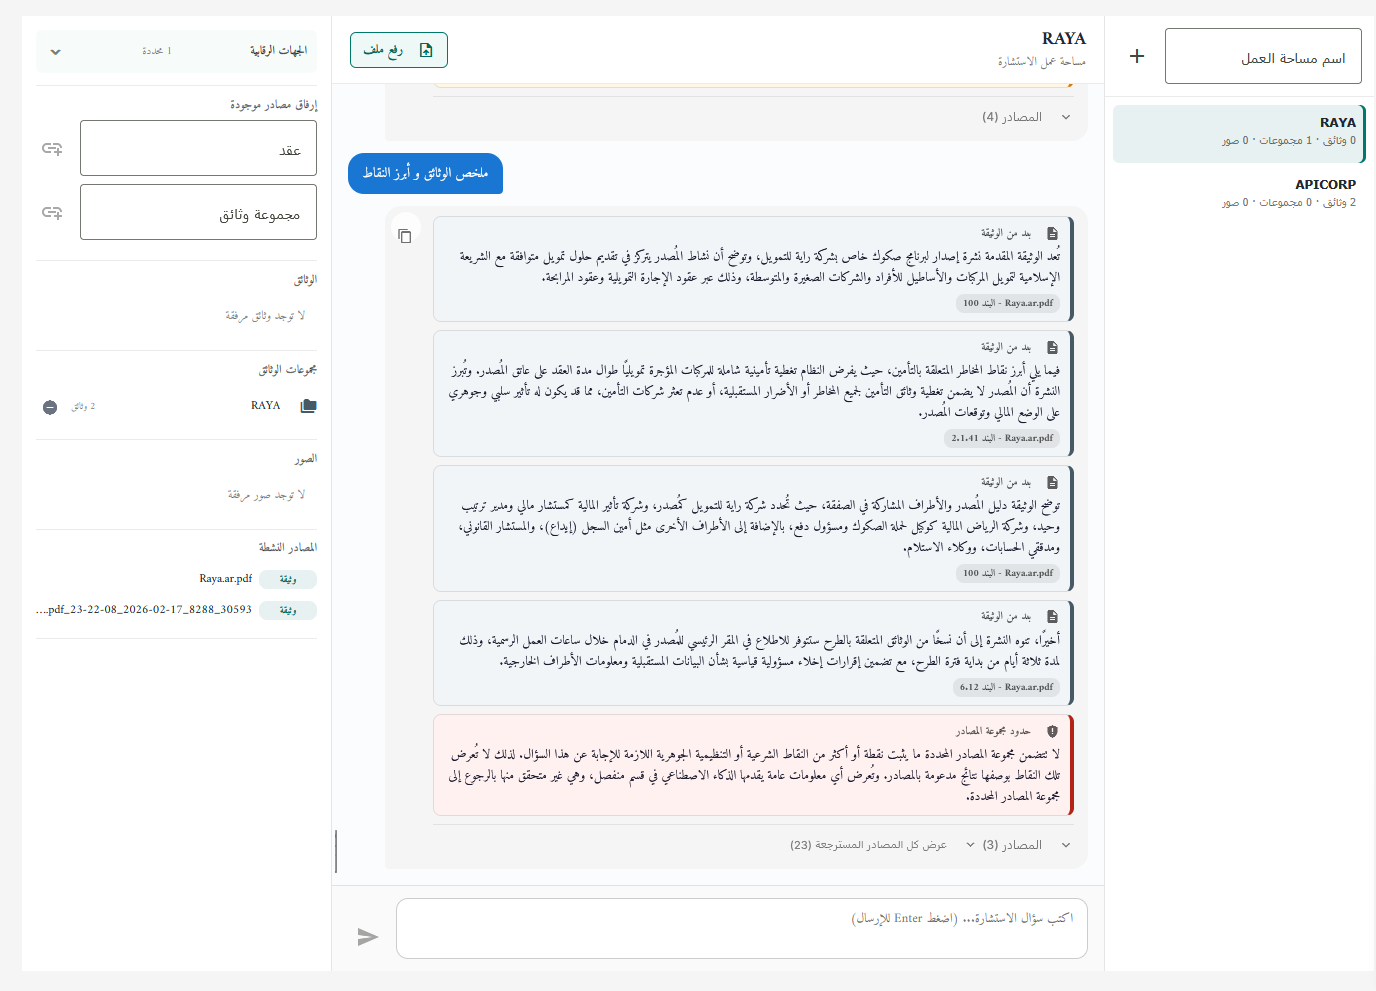Screen dimensions: 1376x991
Task: Click the عقد source input field
Action: [x=198, y=148]
